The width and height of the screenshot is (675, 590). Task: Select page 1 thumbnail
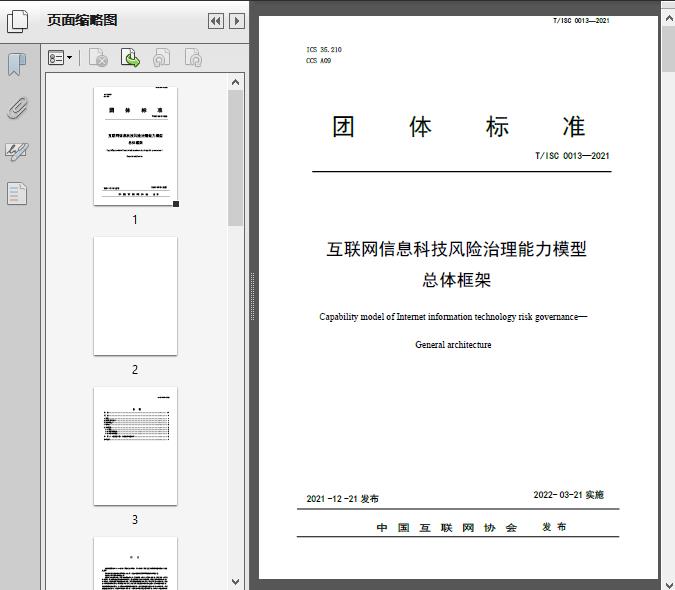click(x=135, y=146)
